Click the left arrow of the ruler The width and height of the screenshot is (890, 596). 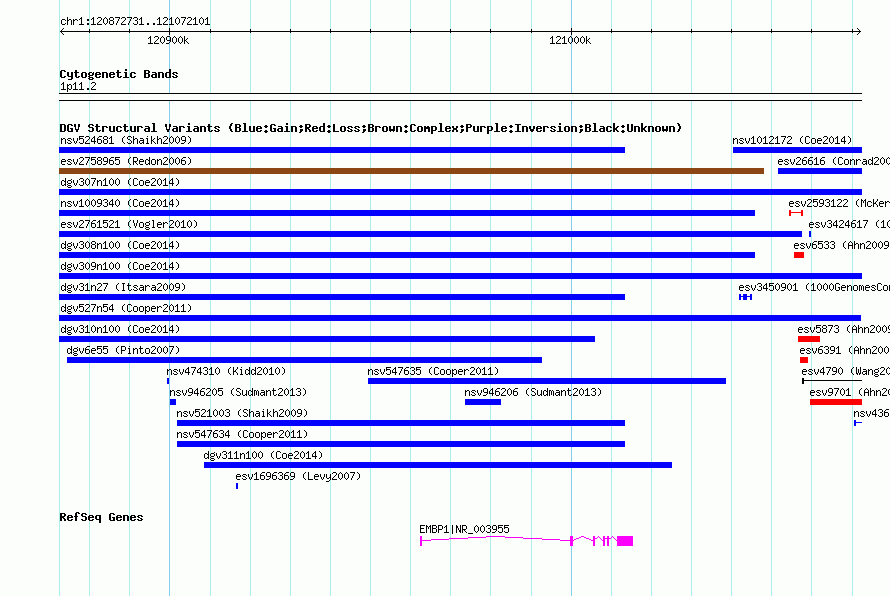click(x=62, y=31)
